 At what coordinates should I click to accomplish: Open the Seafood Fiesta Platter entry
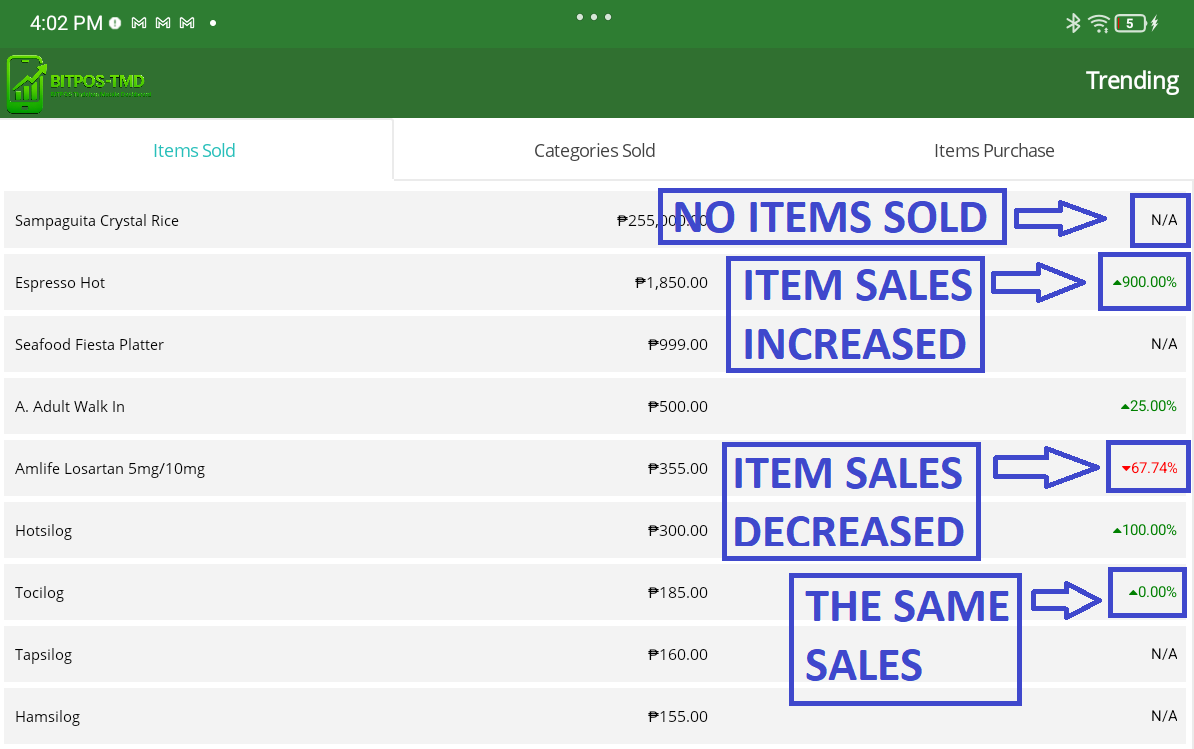pyautogui.click(x=89, y=345)
